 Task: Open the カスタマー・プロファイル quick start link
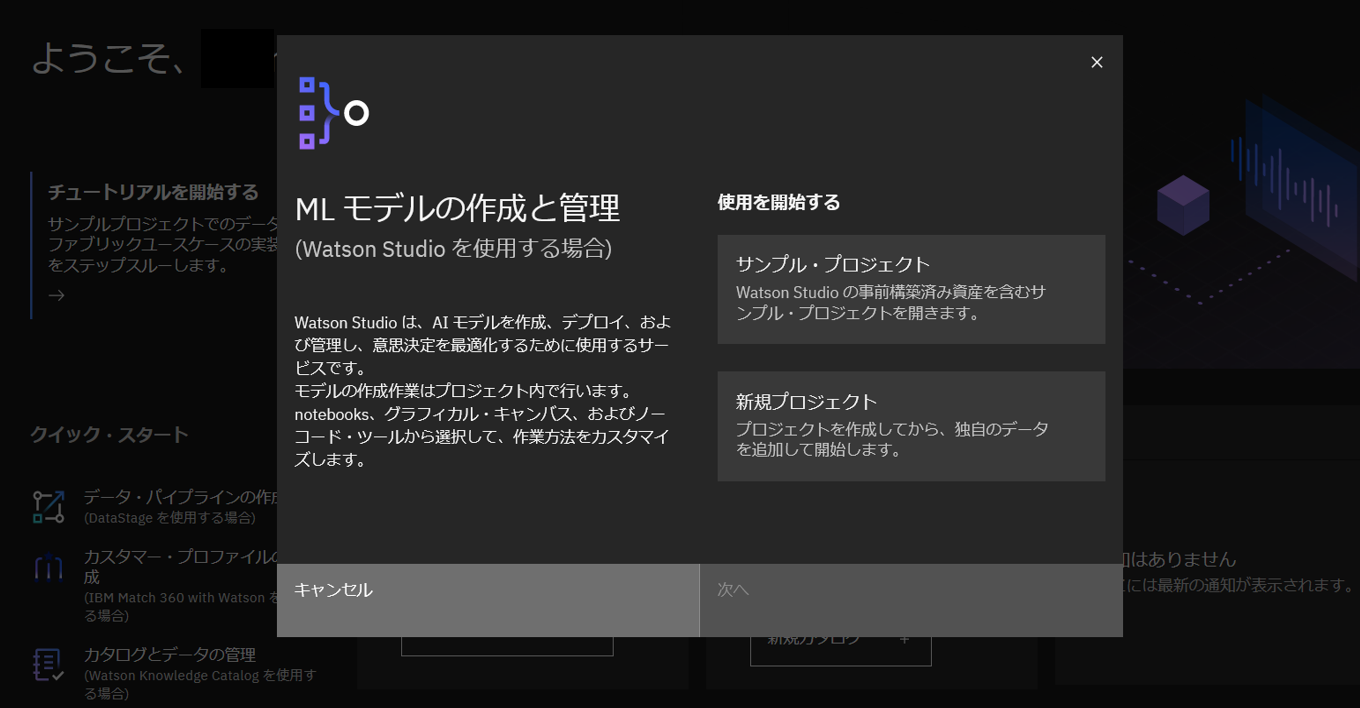pyautogui.click(x=180, y=557)
